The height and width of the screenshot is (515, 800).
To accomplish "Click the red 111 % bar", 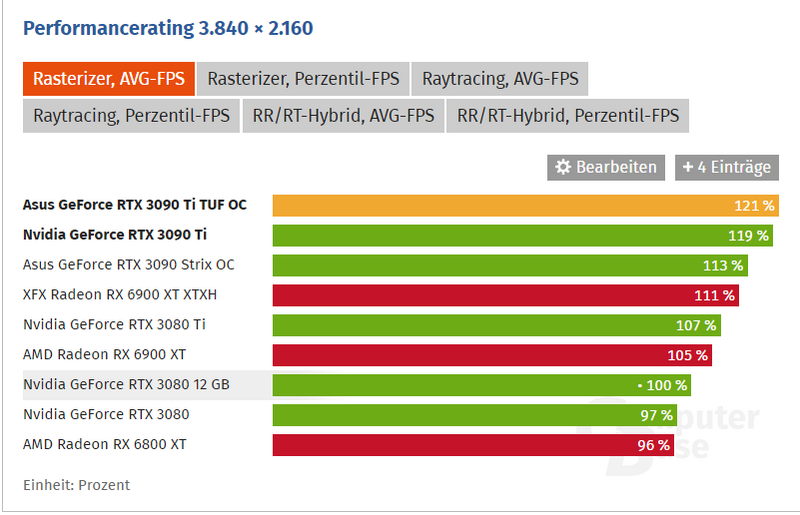I will click(506, 295).
